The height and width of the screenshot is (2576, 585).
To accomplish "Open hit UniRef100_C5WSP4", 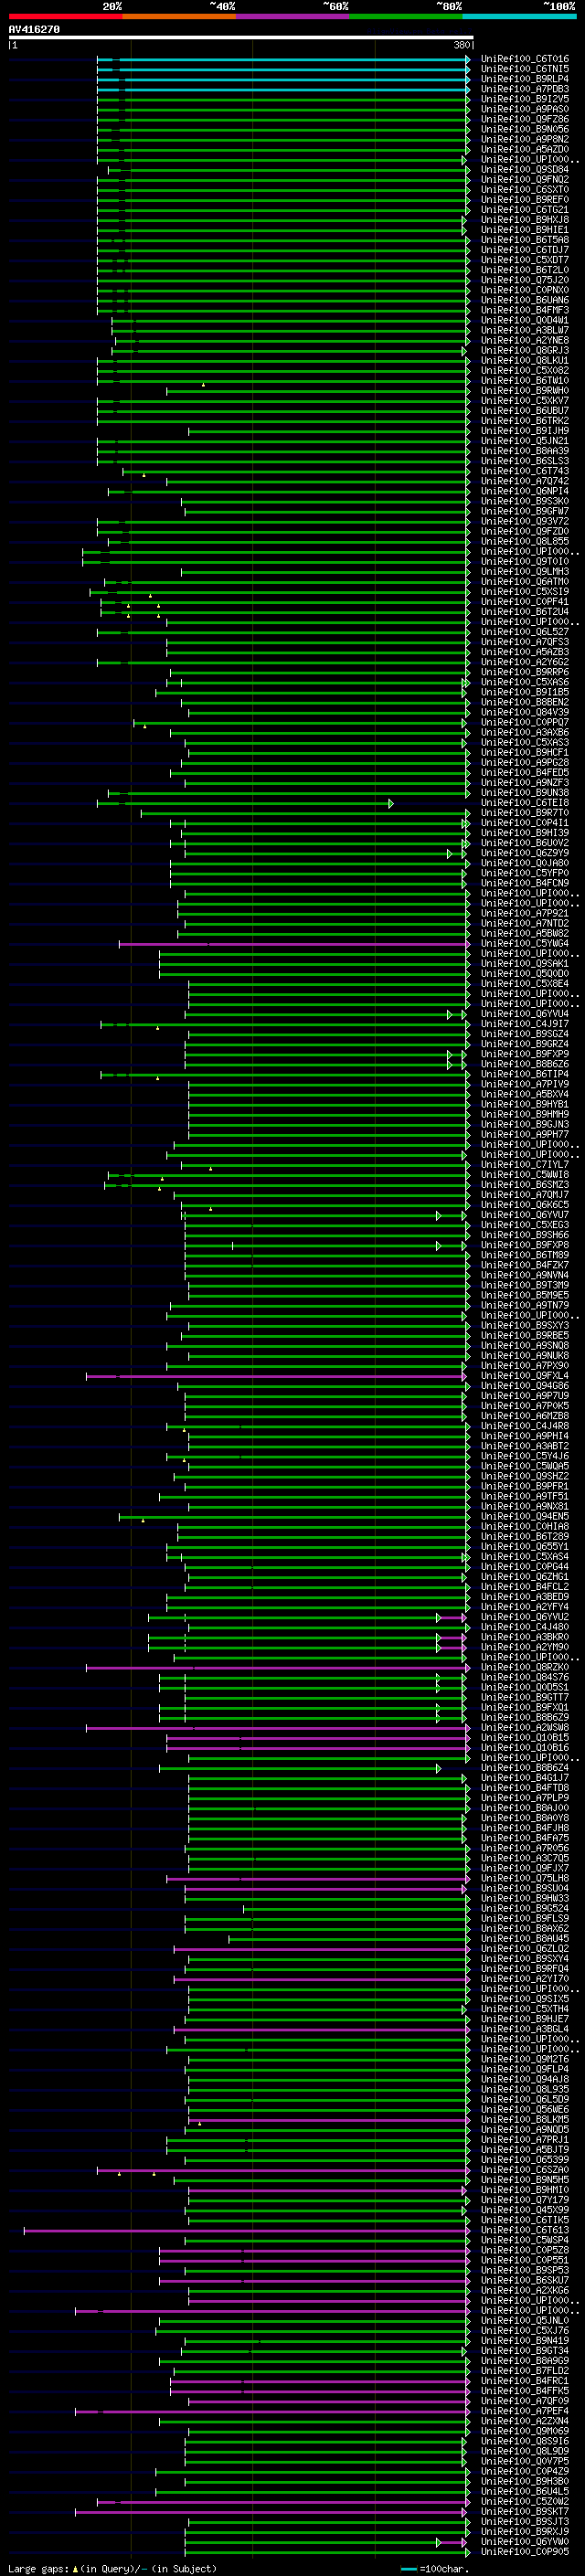I will pyautogui.click(x=525, y=2240).
